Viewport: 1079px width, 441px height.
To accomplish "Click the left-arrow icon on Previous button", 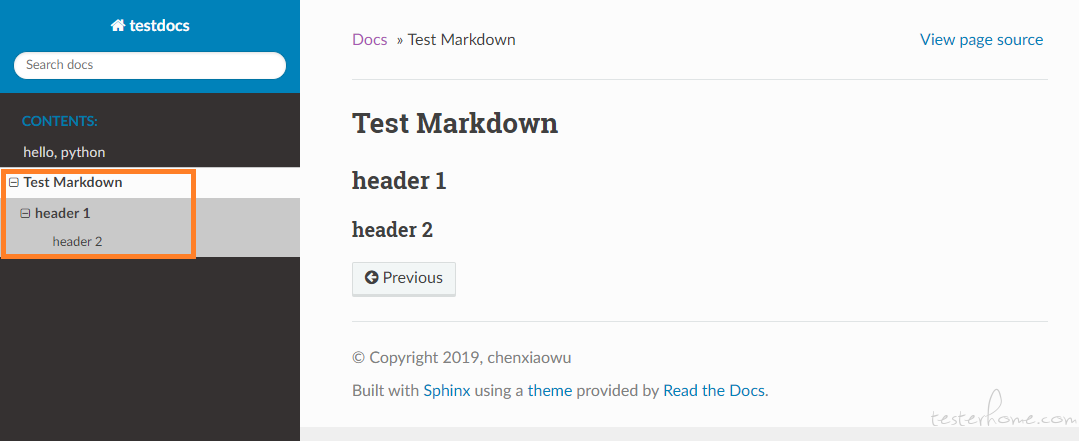I will [372, 277].
